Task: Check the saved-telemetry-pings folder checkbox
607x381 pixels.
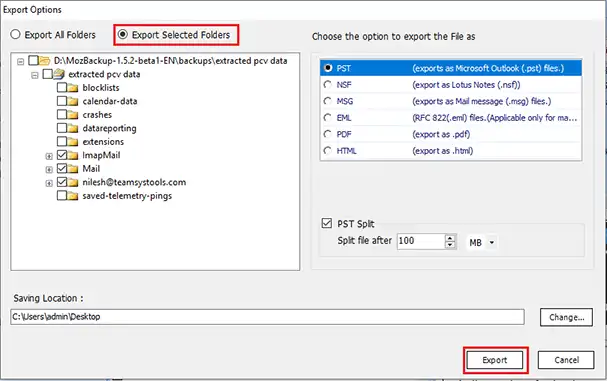Action: 62,196
